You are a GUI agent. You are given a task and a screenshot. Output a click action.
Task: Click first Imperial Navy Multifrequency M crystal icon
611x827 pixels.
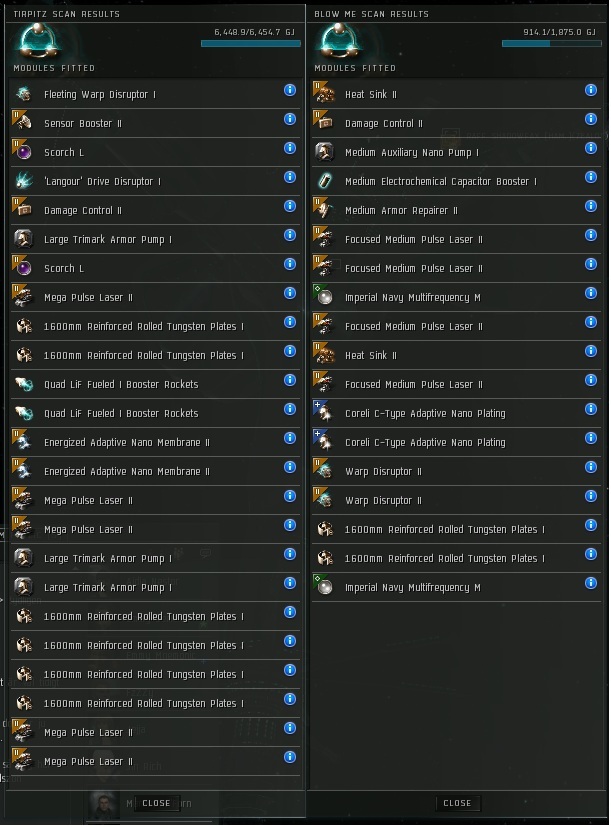[324, 298]
